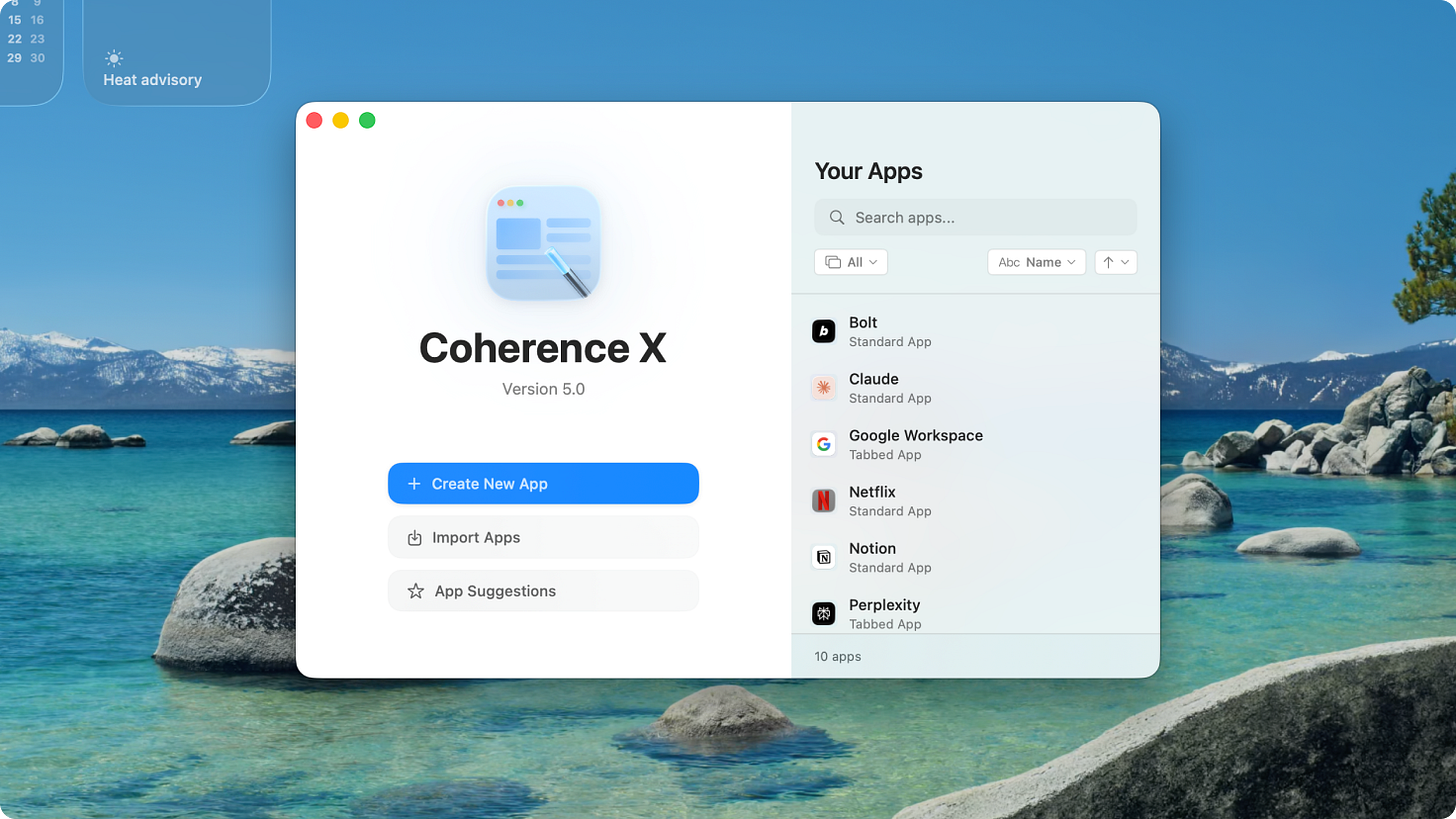
Task: Click the Version 5.0 text
Action: pos(543,389)
